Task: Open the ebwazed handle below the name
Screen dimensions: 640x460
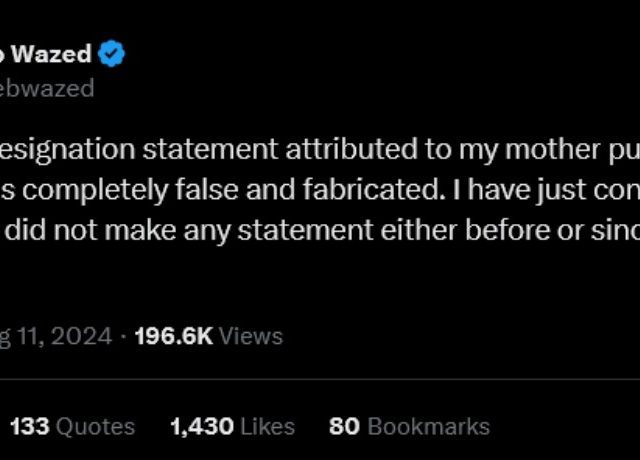Action: (47, 89)
